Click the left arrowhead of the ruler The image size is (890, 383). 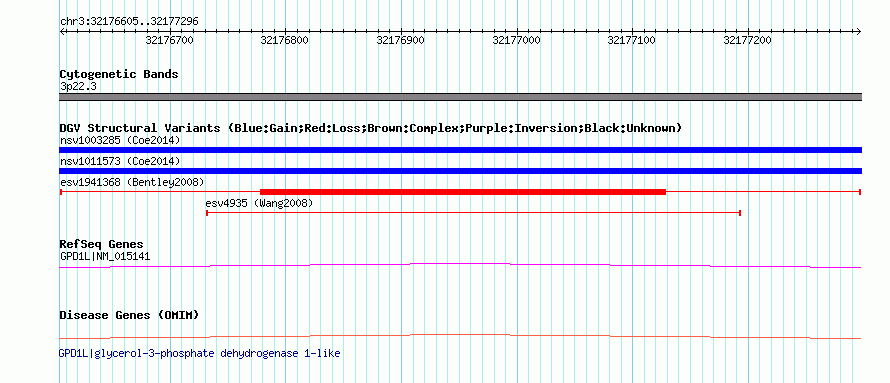pyautogui.click(x=62, y=31)
